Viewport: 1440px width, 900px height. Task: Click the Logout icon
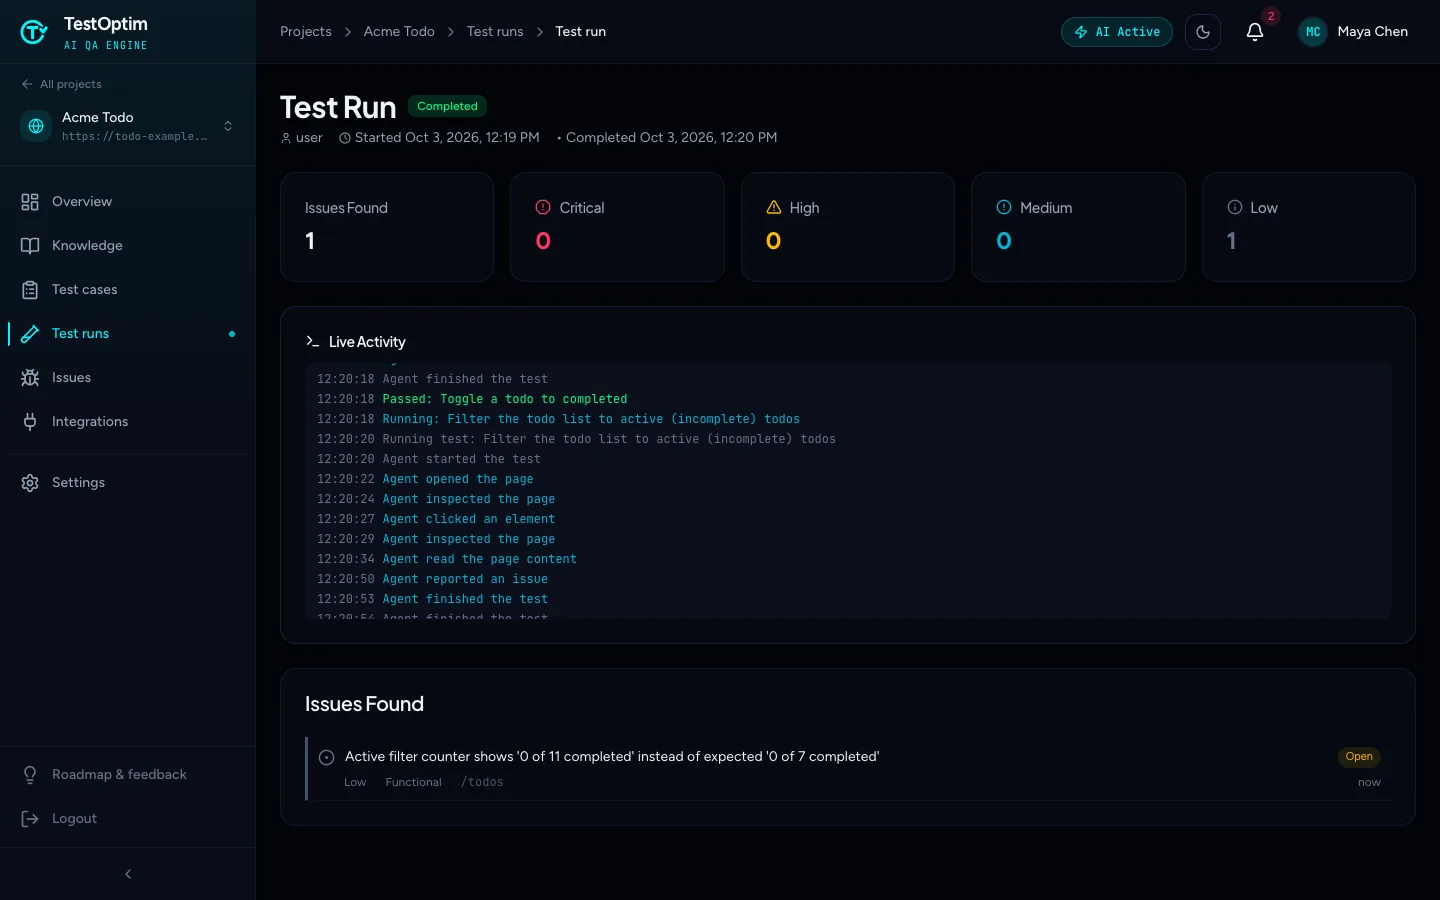(x=30, y=819)
